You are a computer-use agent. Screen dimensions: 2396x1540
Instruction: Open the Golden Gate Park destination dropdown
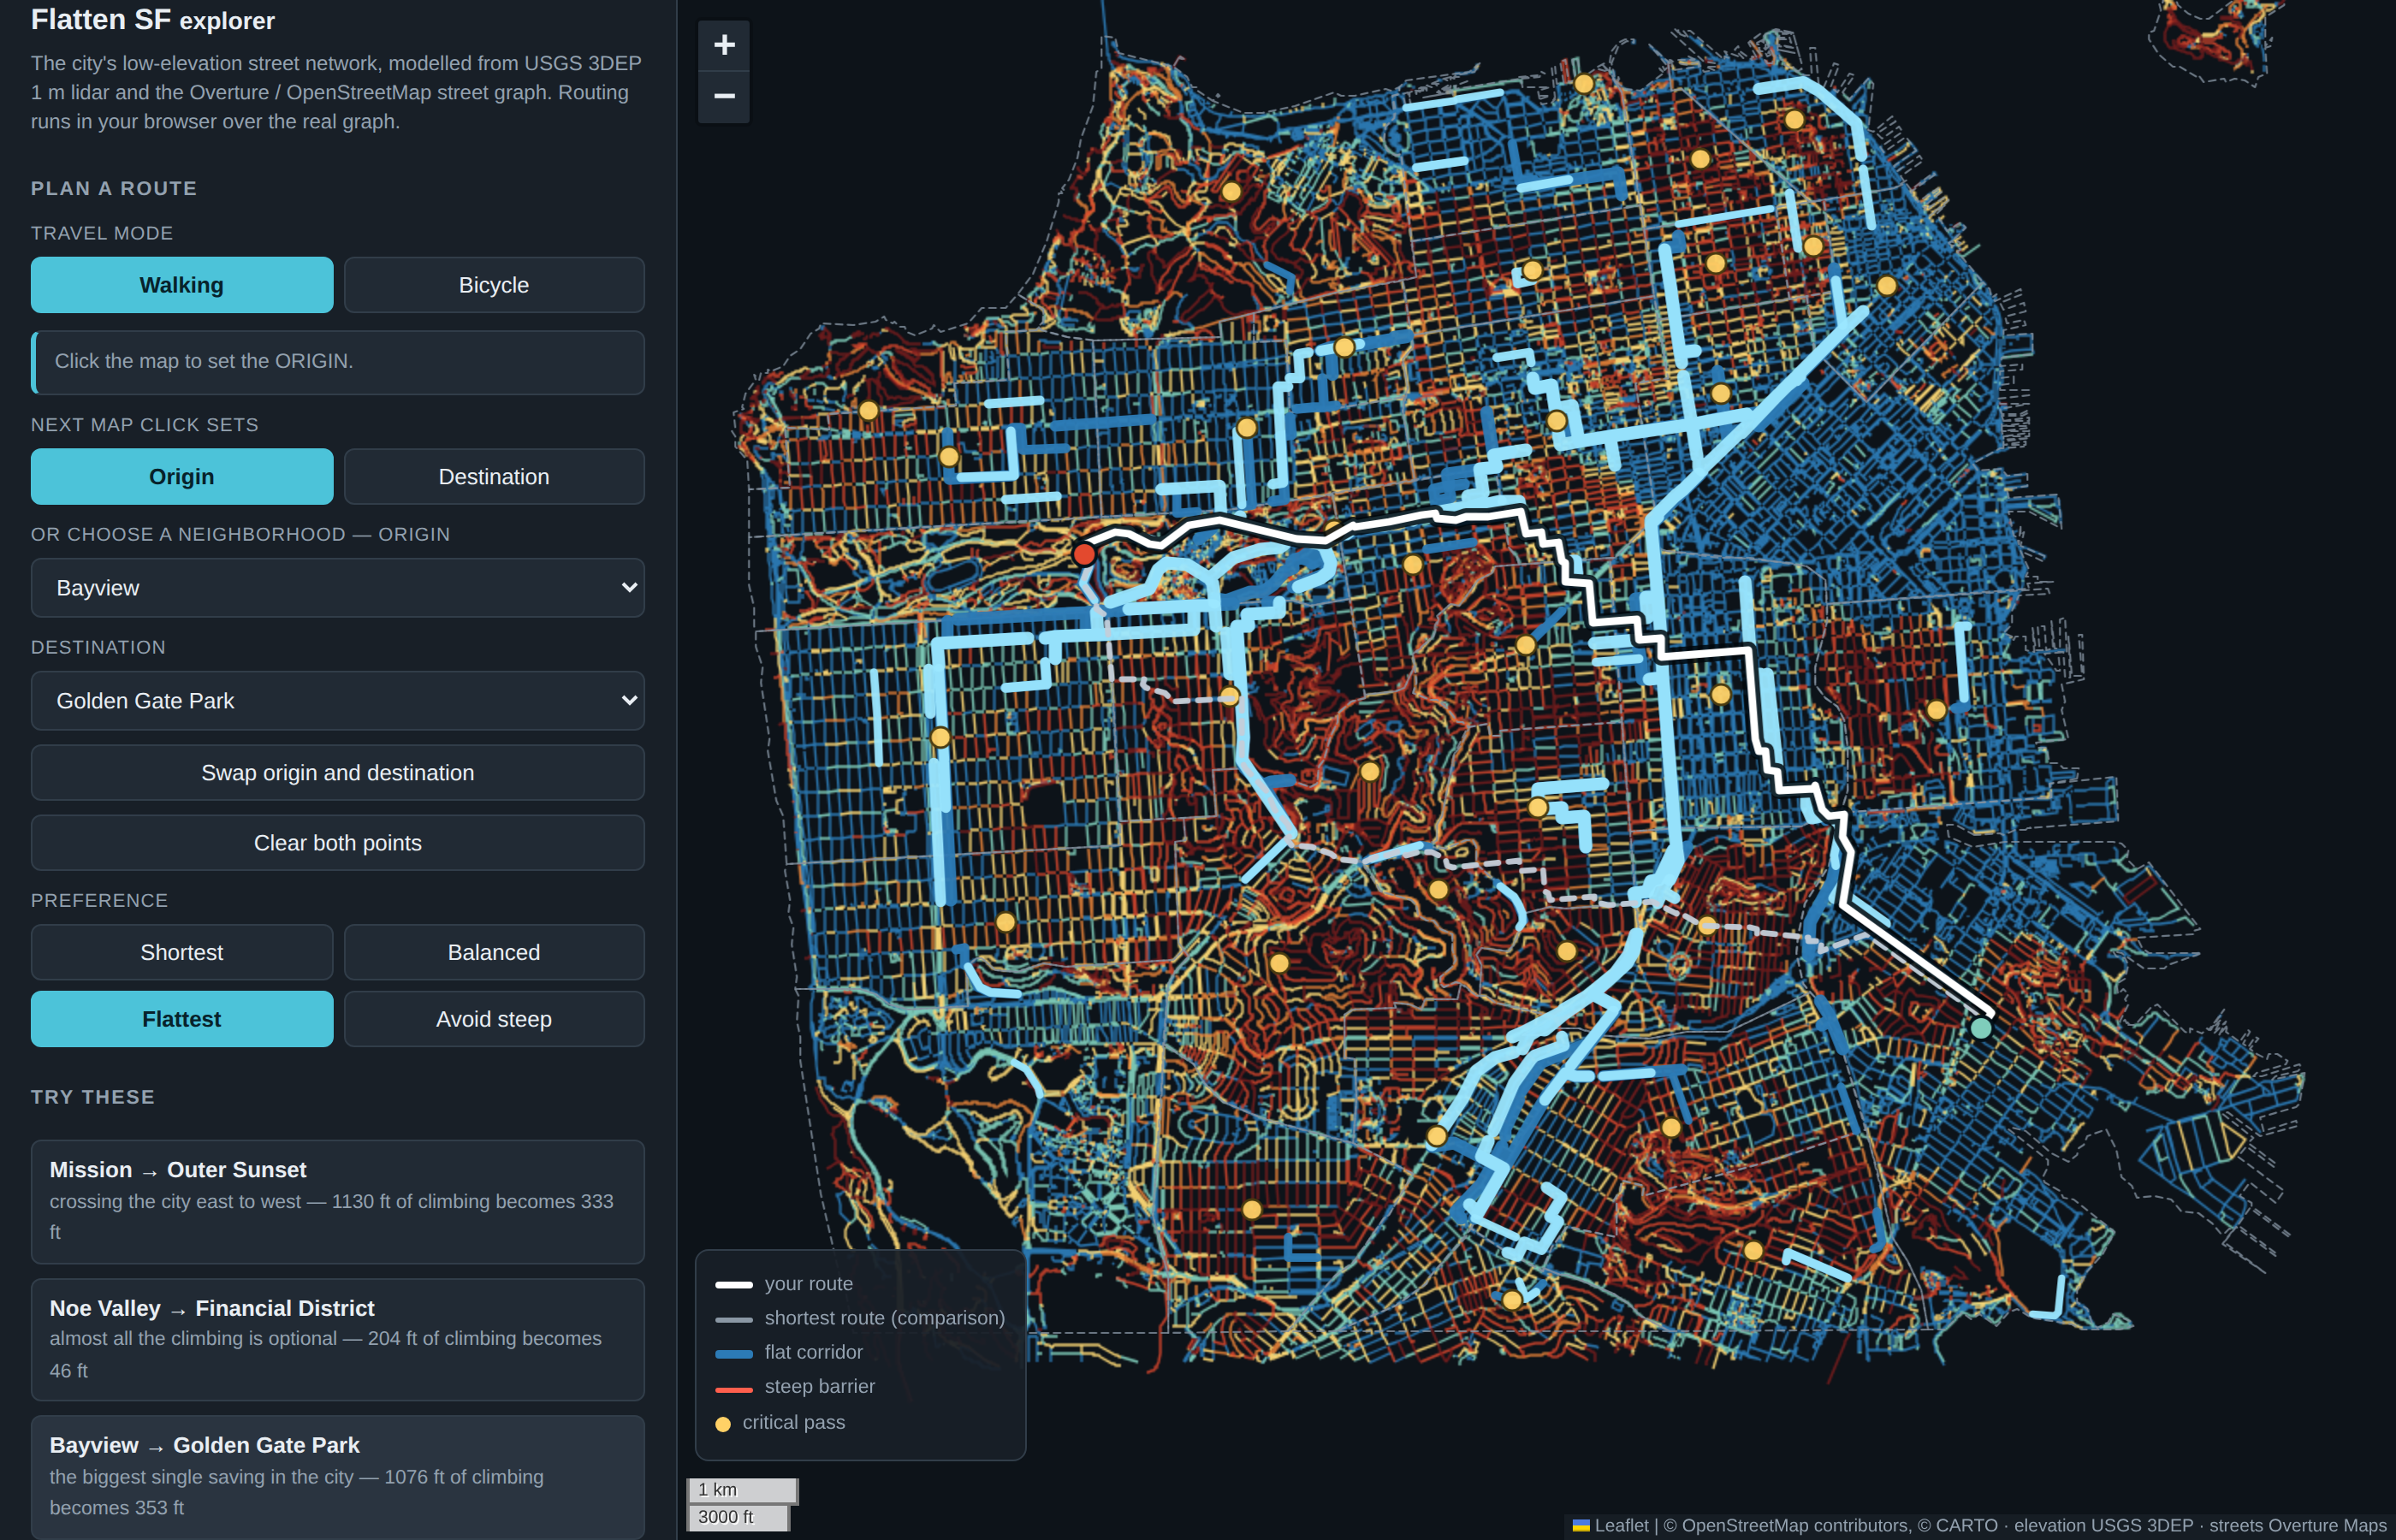(x=338, y=701)
